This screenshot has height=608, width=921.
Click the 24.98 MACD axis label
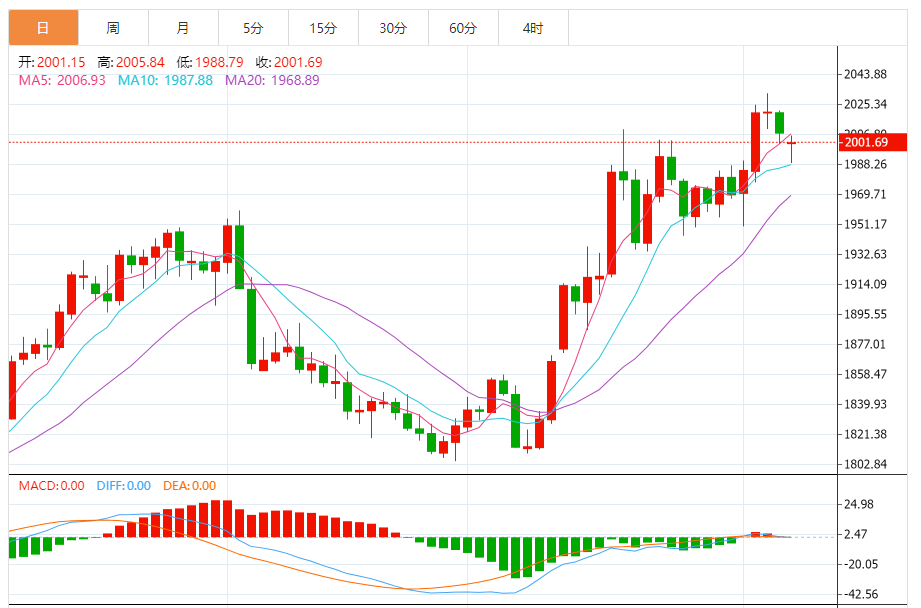(859, 504)
